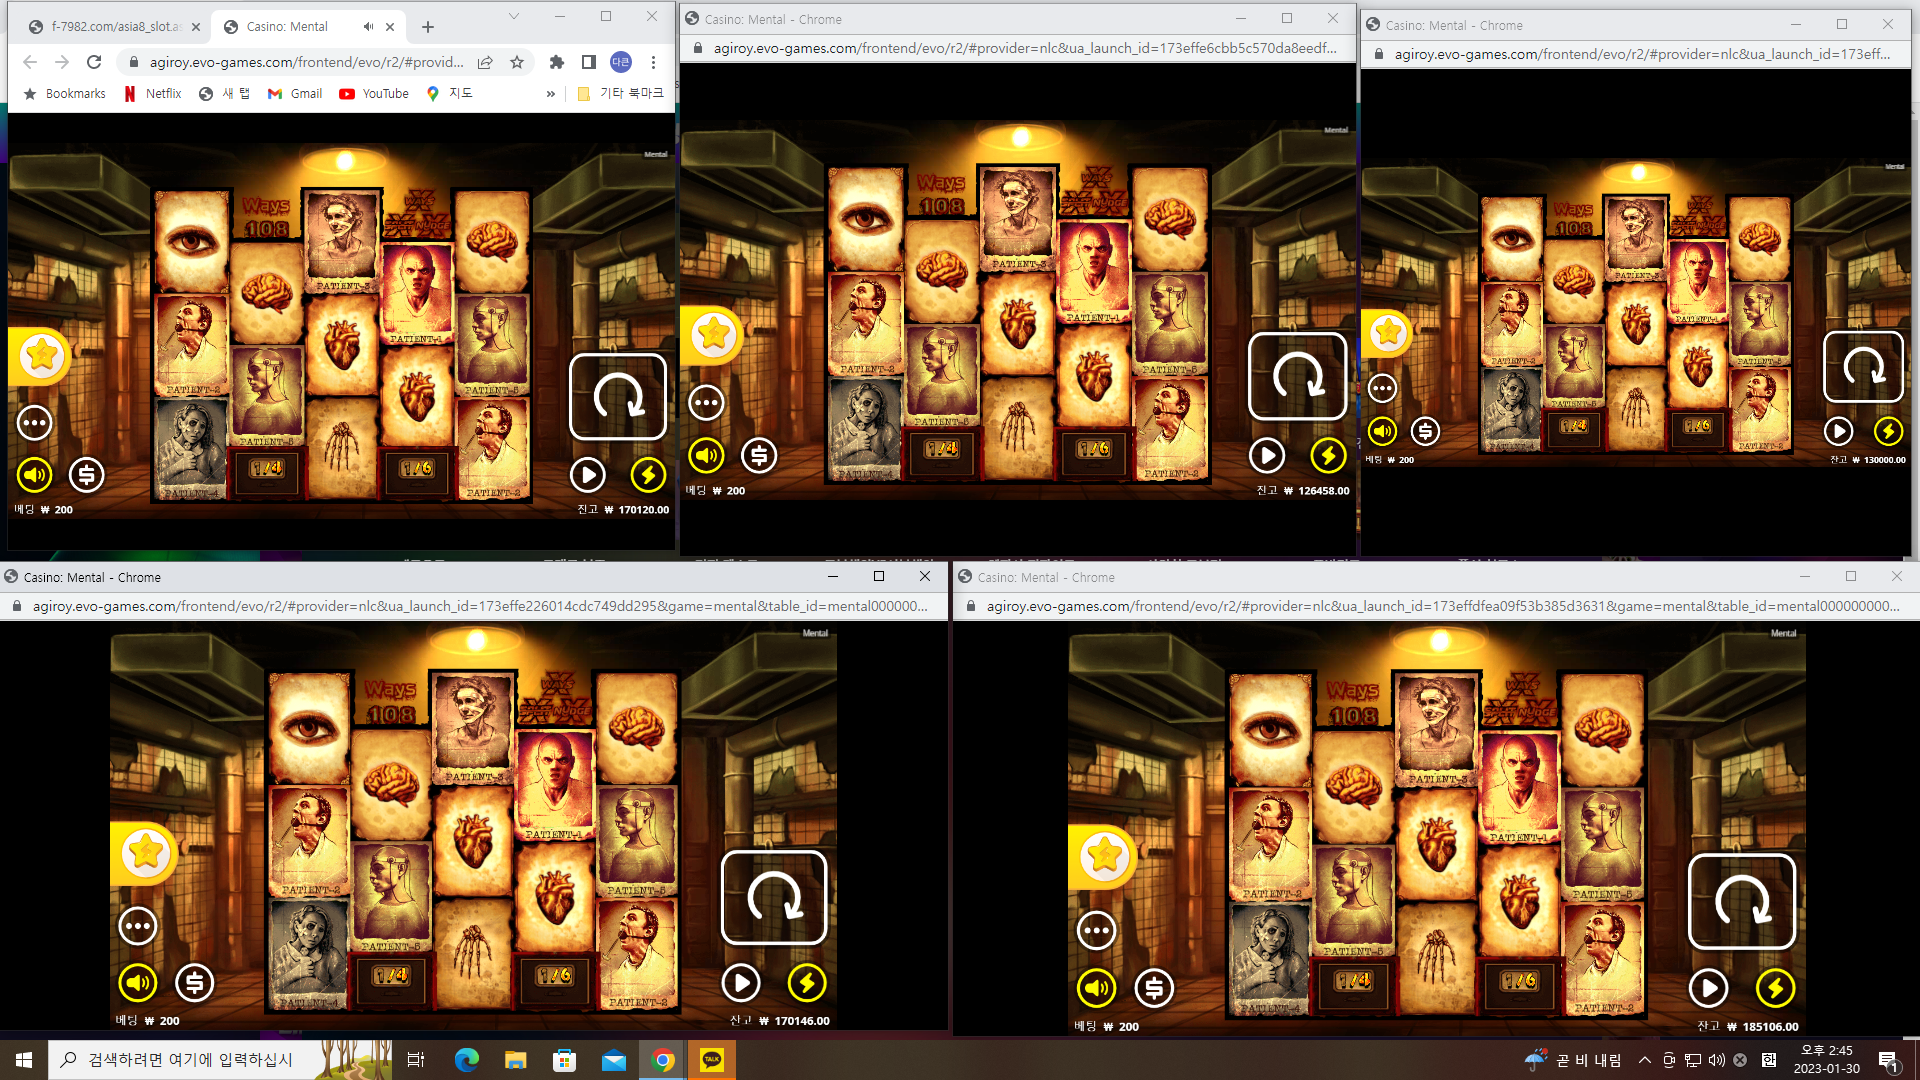Screen dimensions: 1920x1080
Task: Open Microsoft Edge from the taskbar
Action: point(467,1060)
